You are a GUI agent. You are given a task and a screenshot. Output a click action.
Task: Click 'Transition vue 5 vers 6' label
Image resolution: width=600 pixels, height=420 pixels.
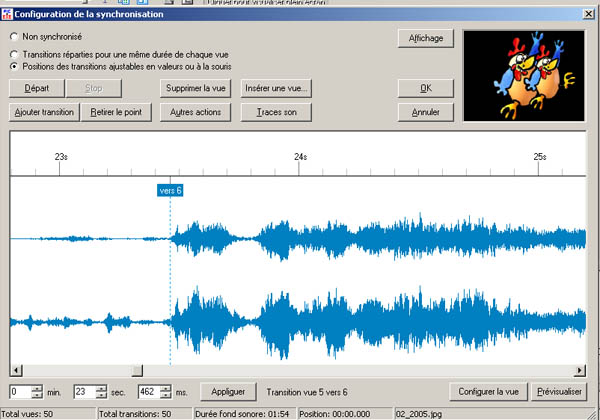pyautogui.click(x=307, y=392)
